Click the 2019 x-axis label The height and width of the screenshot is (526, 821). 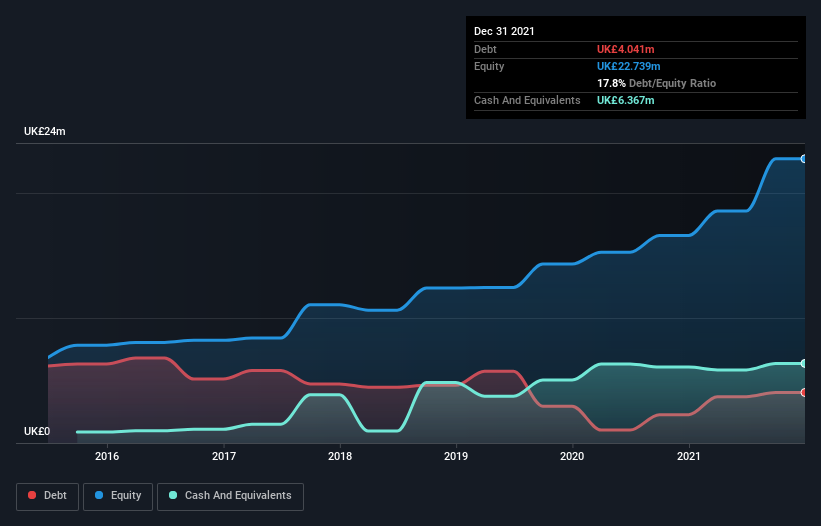click(456, 456)
